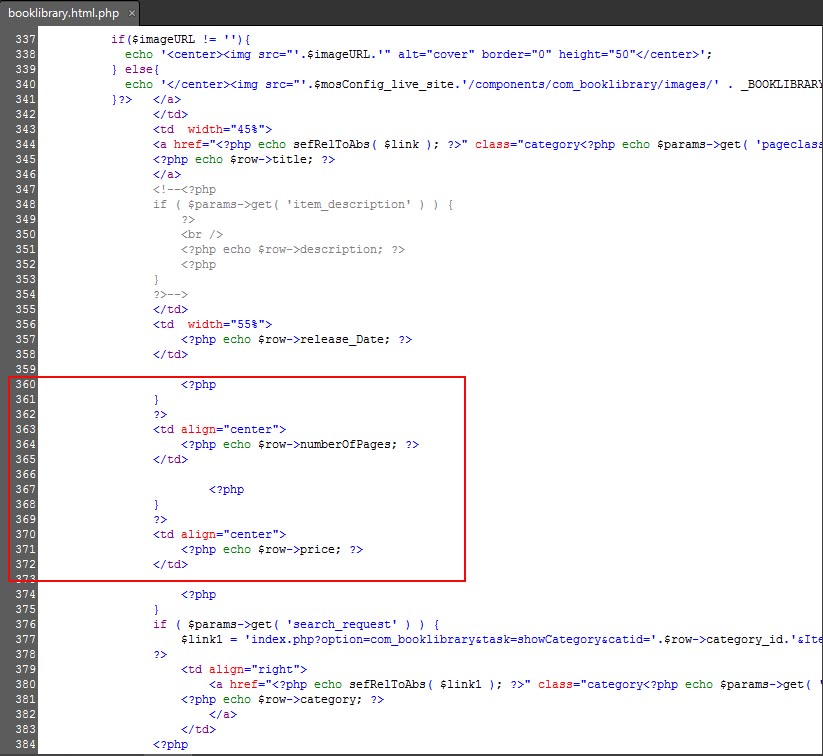Image resolution: width=823 pixels, height=756 pixels.
Task: Click '<td align="center">' on line 370
Action: click(x=219, y=534)
